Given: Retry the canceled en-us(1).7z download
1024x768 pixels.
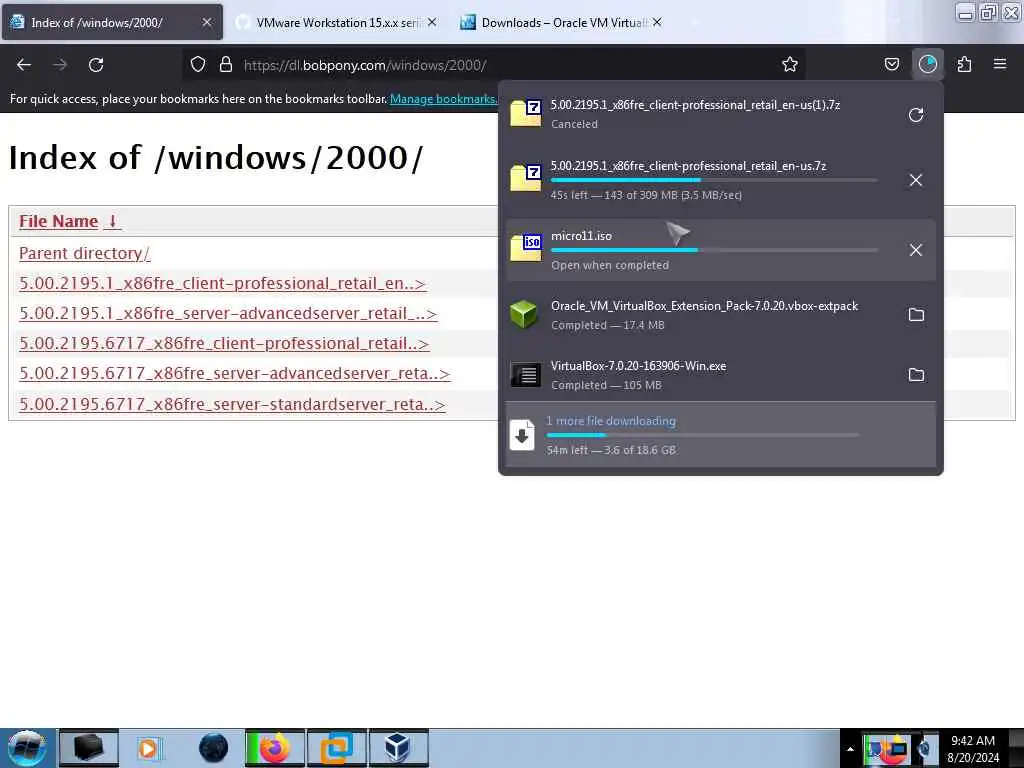Looking at the screenshot, I should pos(916,115).
